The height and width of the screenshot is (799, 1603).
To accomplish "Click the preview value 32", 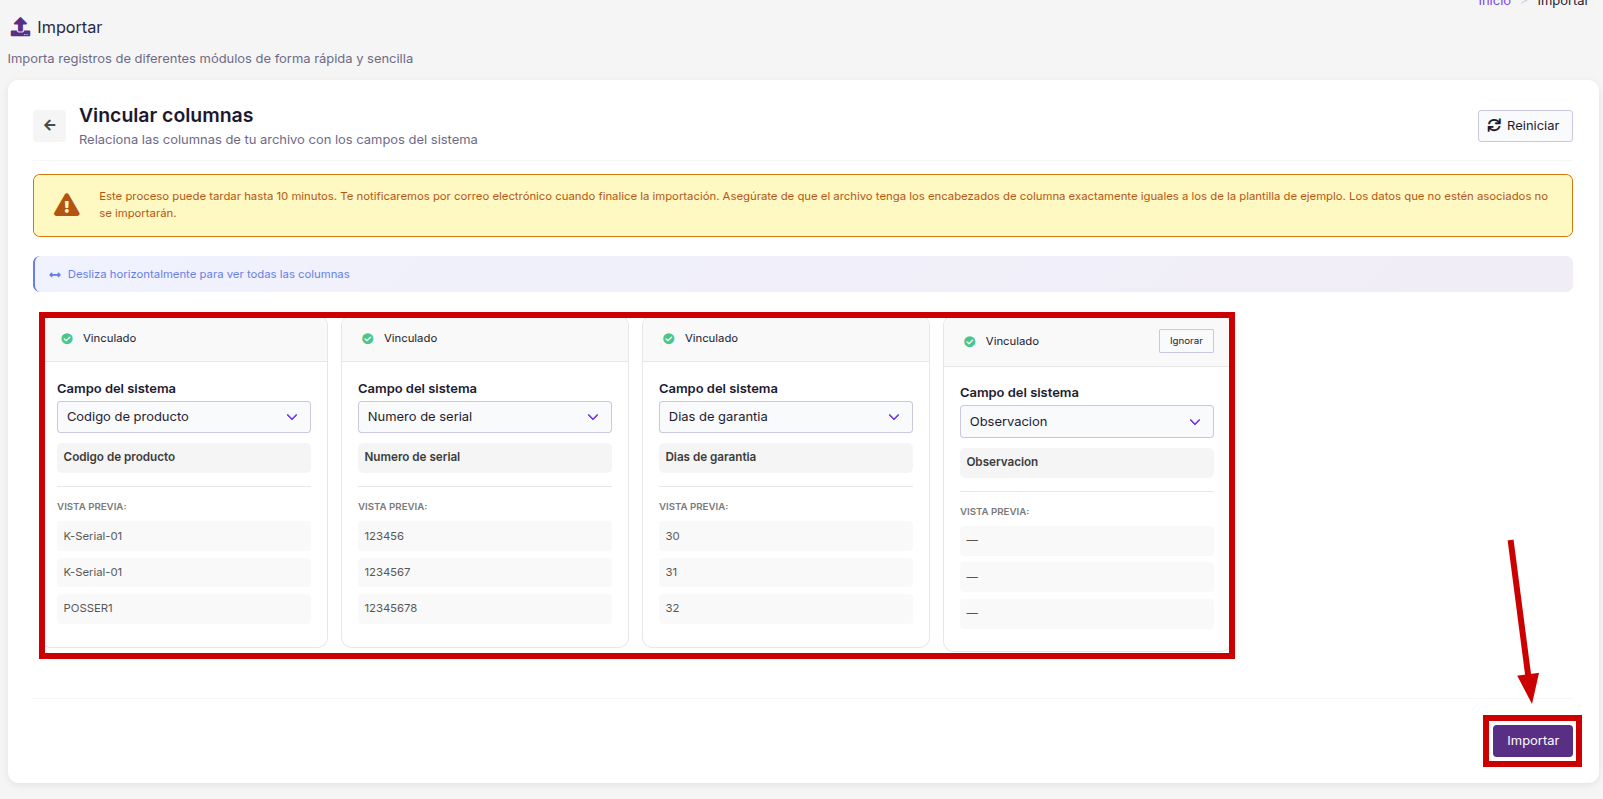I will click(672, 608).
